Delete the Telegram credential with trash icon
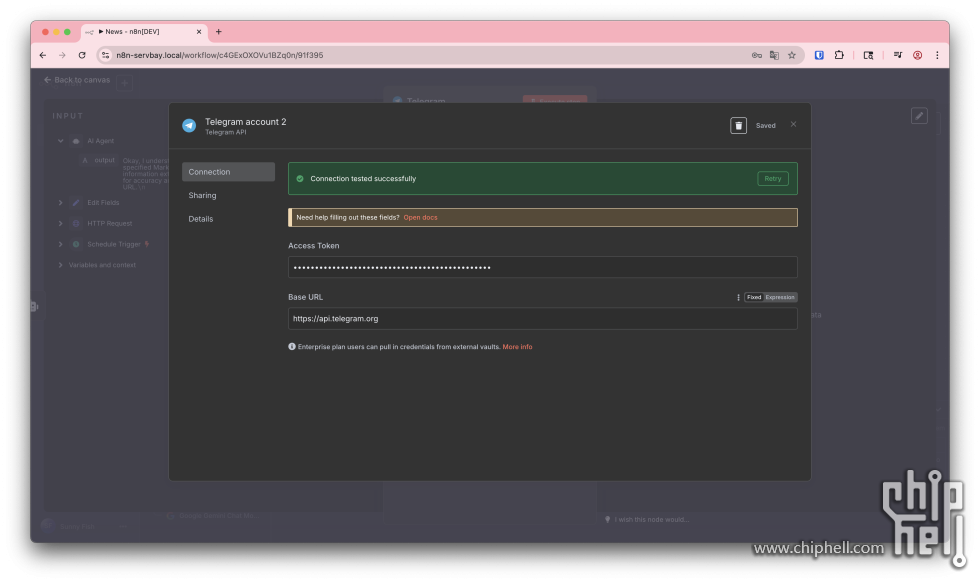The width and height of the screenshot is (980, 583). point(738,126)
